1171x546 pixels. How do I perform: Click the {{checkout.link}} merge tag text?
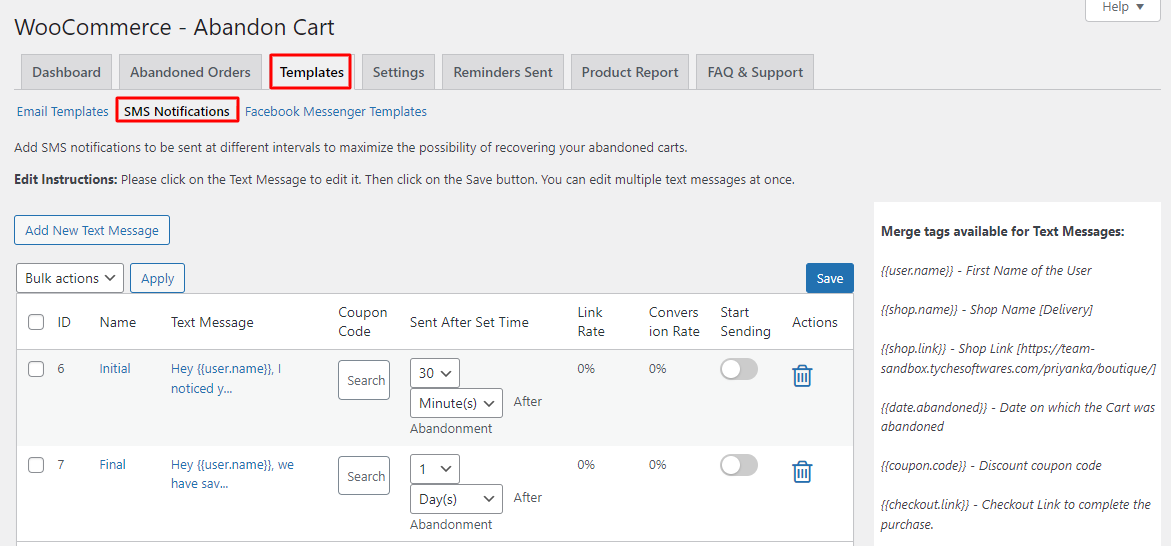tap(925, 504)
